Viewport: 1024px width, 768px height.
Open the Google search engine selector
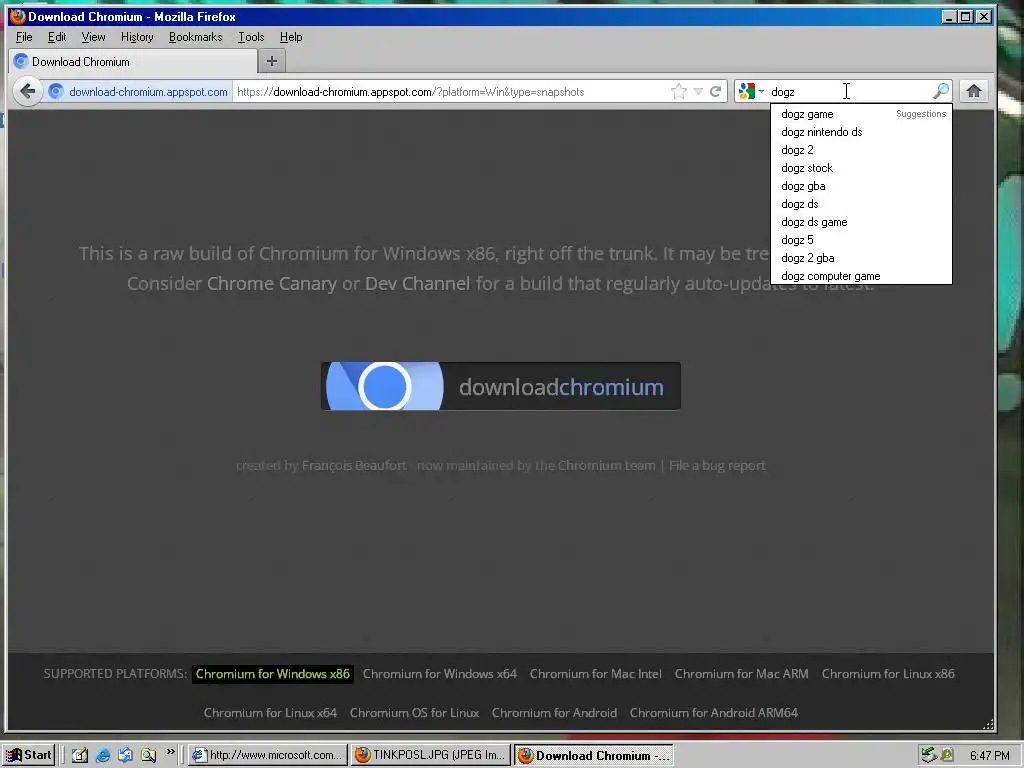click(751, 91)
